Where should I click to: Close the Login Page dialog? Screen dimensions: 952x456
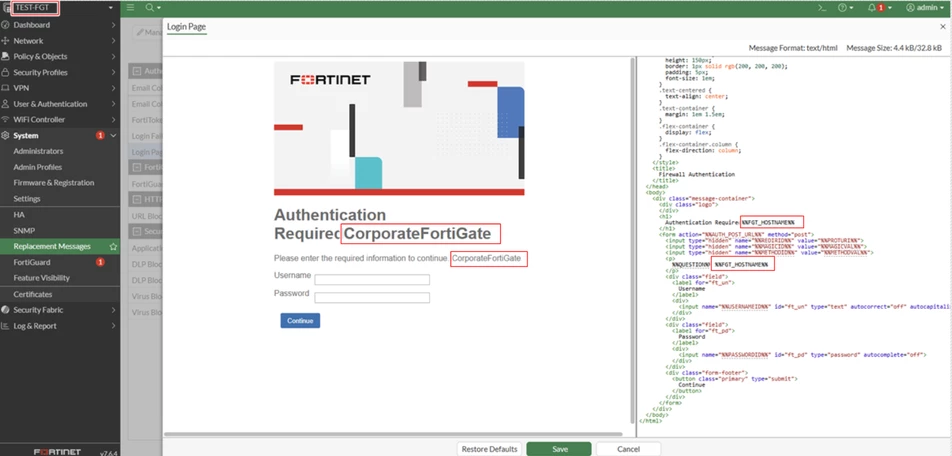[x=942, y=27]
